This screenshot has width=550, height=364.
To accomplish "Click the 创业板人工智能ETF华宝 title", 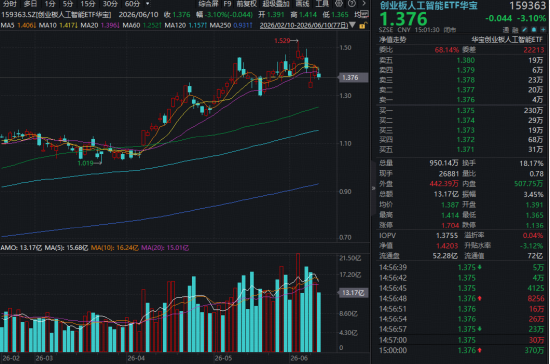I will pos(428,5).
